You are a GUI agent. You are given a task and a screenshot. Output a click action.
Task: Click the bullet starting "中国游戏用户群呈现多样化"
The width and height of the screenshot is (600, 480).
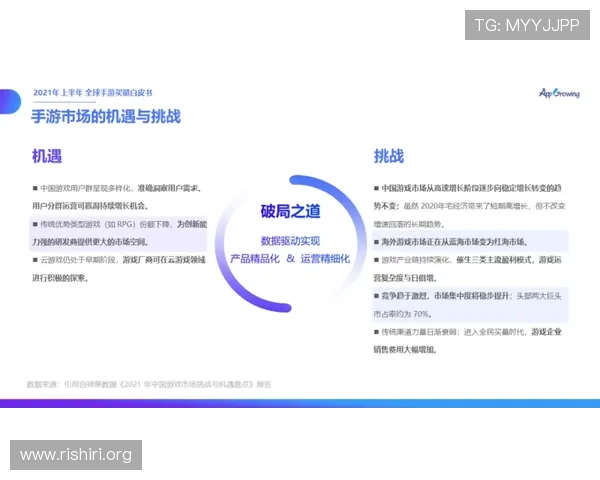117,197
